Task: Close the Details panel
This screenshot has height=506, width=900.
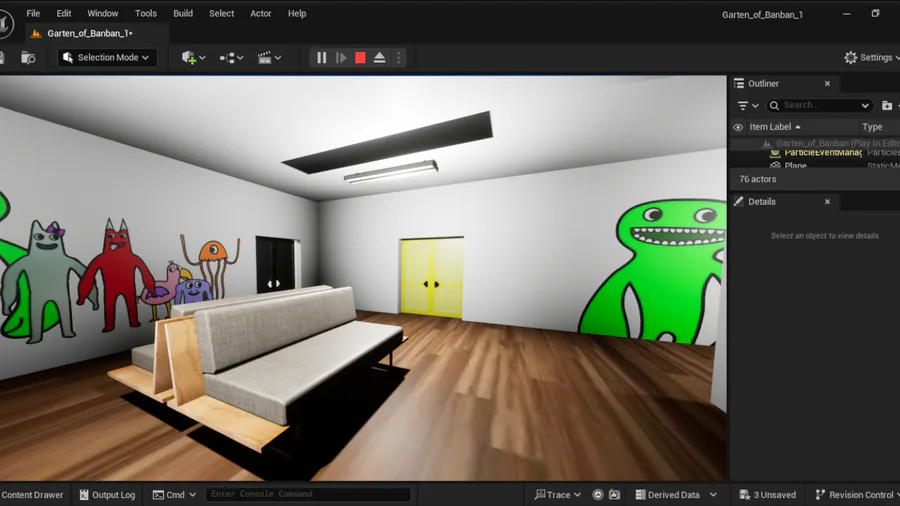Action: [827, 201]
